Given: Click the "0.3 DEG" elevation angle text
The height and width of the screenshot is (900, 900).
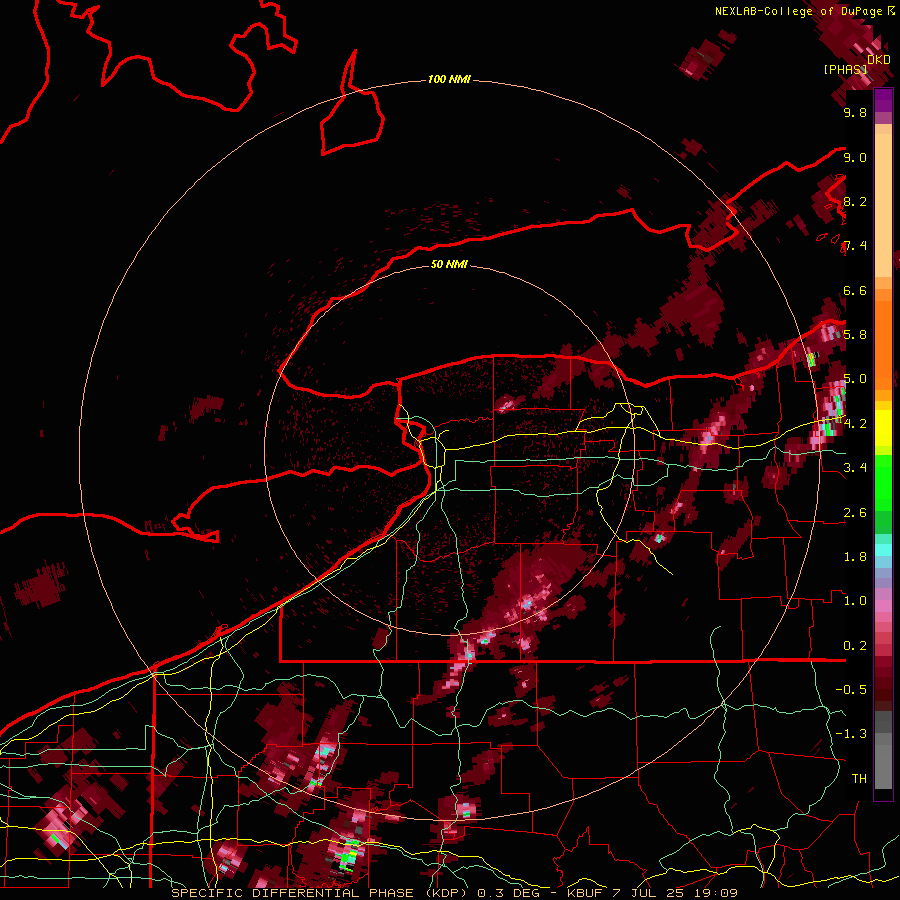Looking at the screenshot, I should [511, 893].
